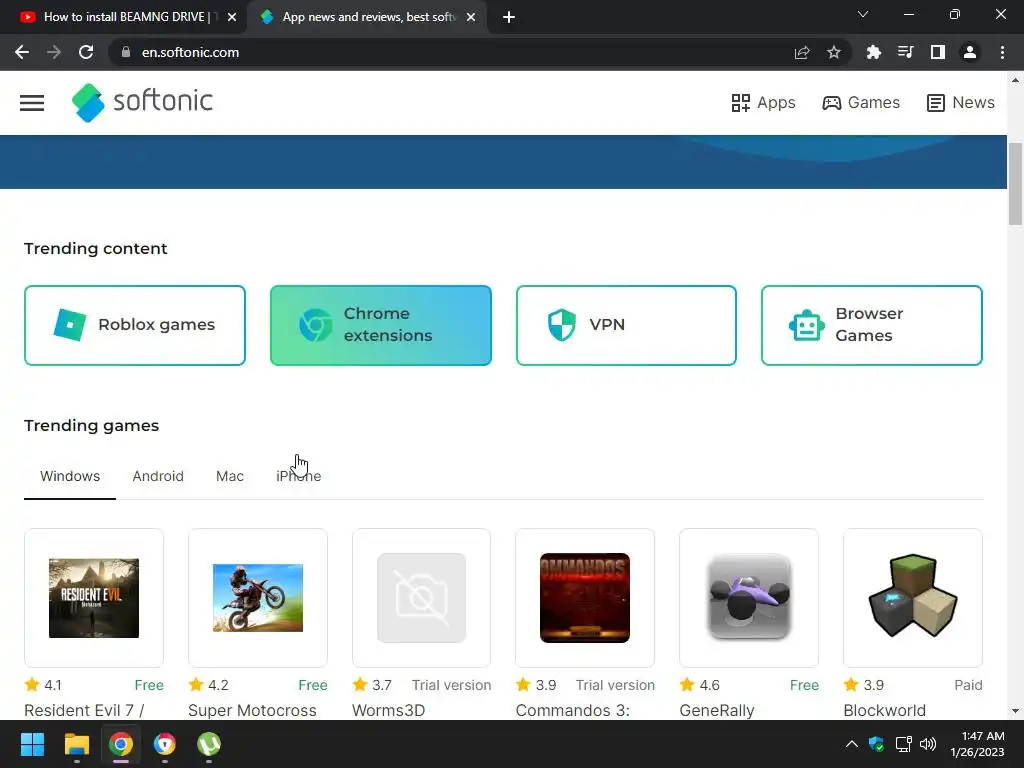Go forward in browser history
The width and height of the screenshot is (1024, 768).
54,52
